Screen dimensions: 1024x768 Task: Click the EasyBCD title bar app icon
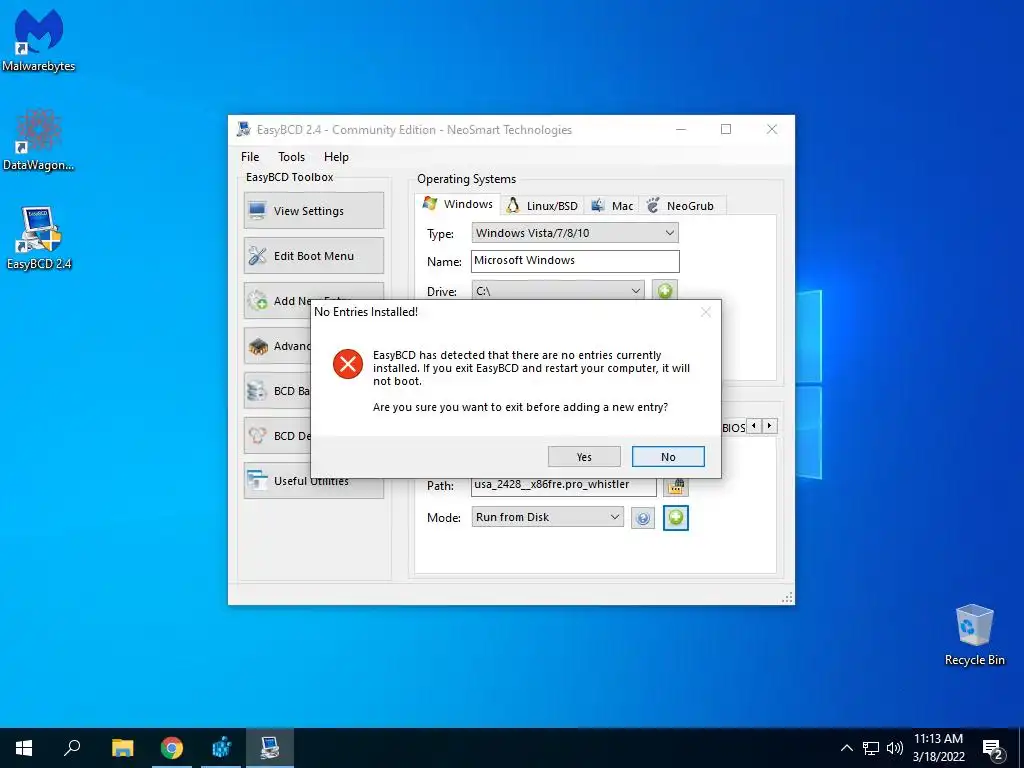click(244, 129)
